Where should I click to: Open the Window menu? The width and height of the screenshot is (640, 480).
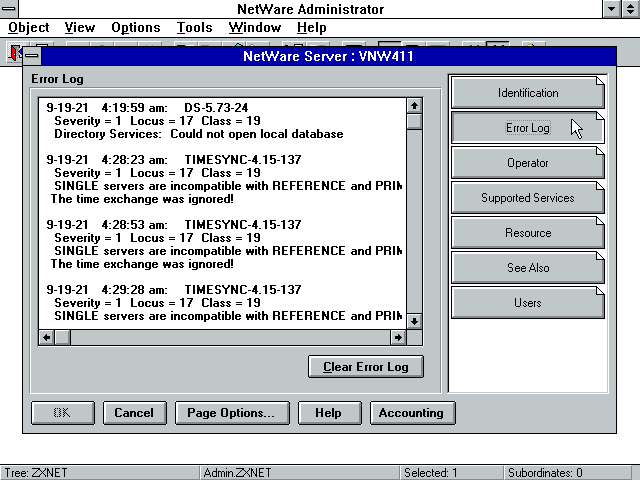(x=255, y=28)
